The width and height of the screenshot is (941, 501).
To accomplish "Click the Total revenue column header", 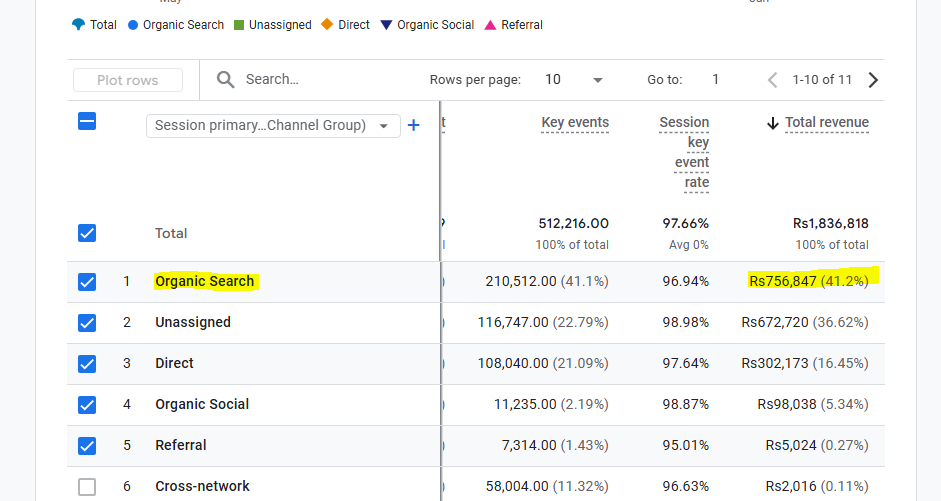I will click(827, 122).
